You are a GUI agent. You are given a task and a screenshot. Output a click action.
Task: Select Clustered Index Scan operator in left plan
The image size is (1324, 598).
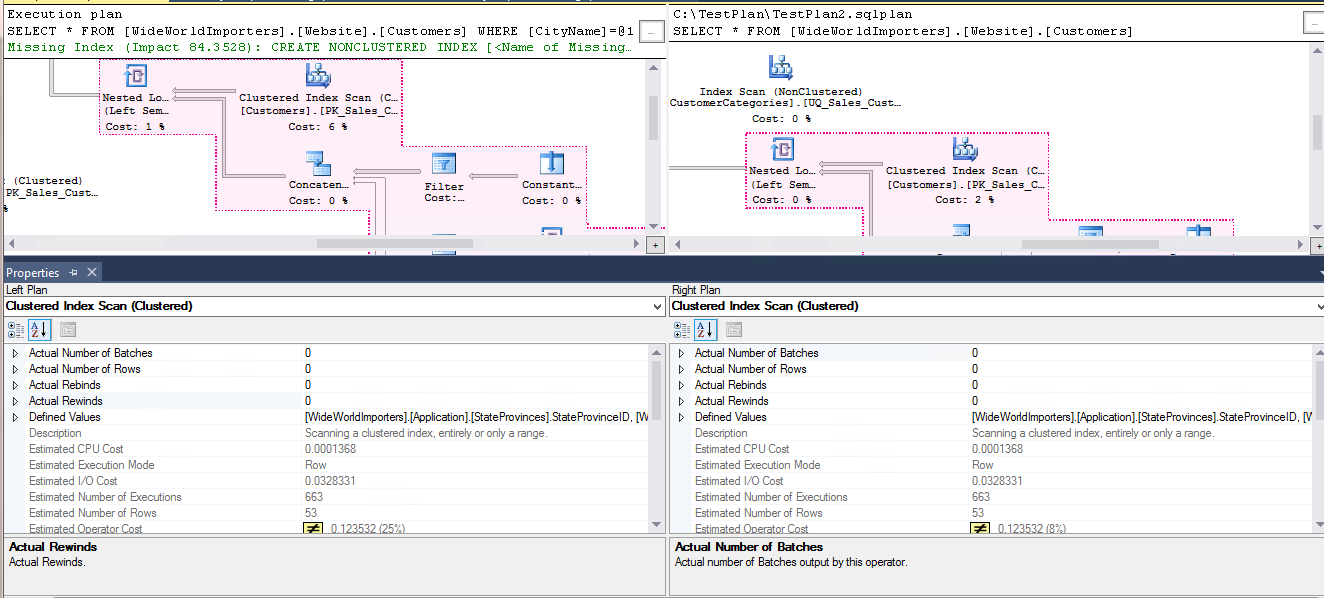pos(318,76)
